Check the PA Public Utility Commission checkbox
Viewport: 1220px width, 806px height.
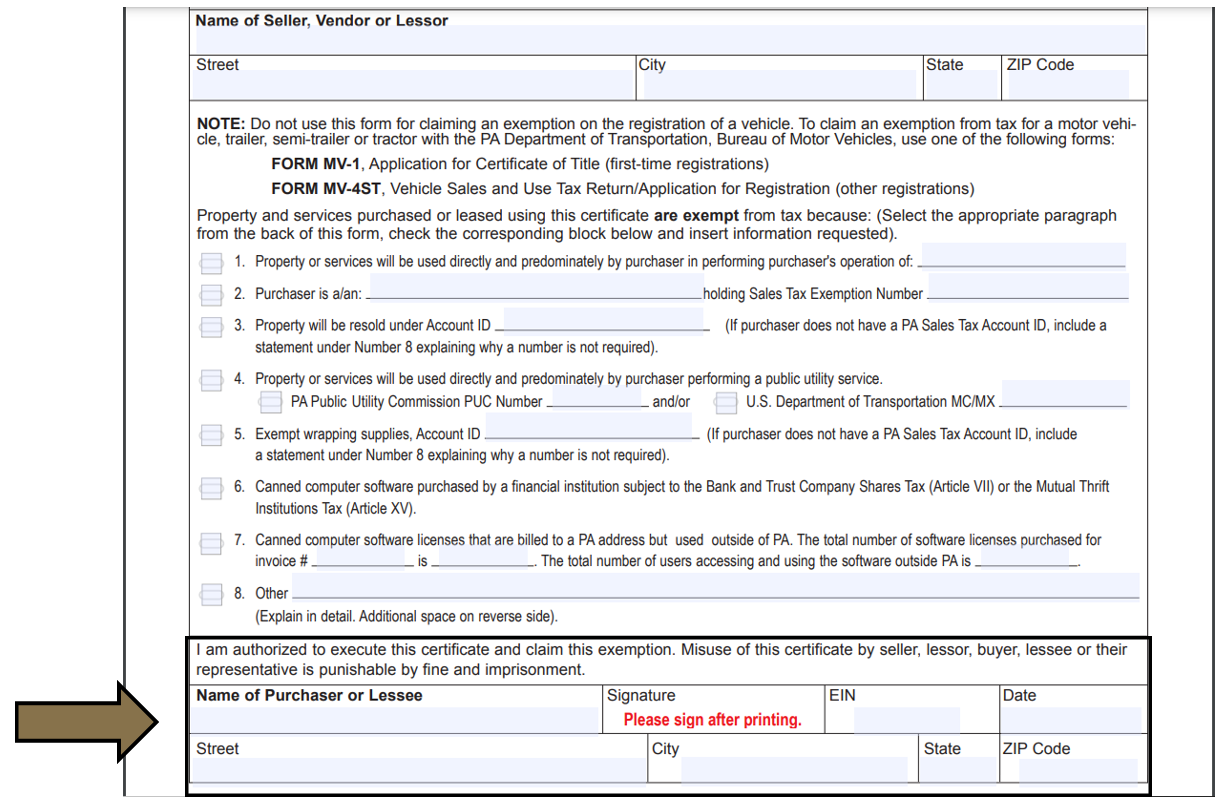point(270,401)
